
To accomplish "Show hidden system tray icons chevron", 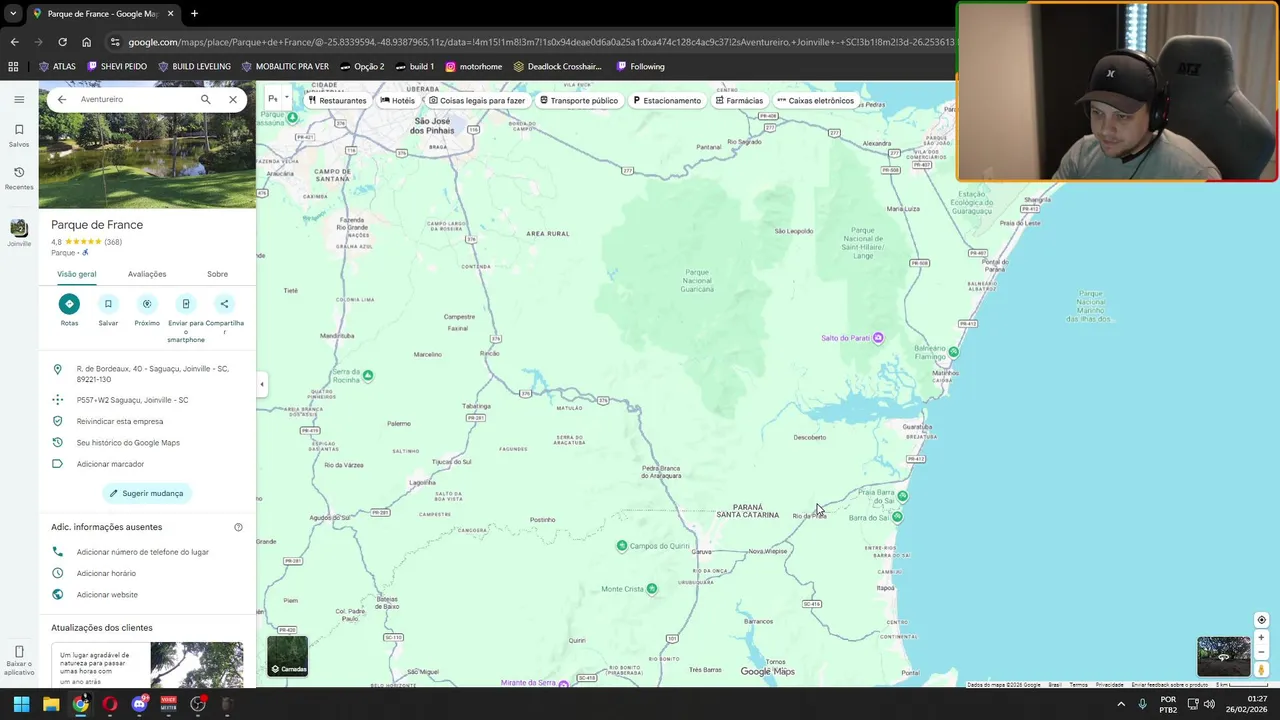I will [1121, 704].
